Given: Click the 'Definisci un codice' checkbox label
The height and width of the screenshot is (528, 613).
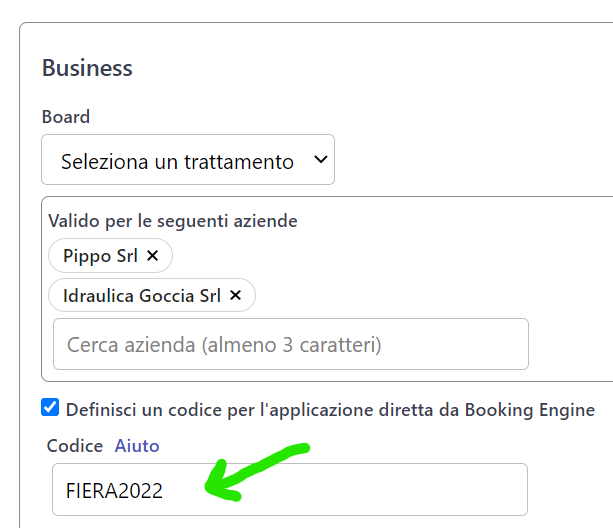Looking at the screenshot, I should [x=330, y=409].
